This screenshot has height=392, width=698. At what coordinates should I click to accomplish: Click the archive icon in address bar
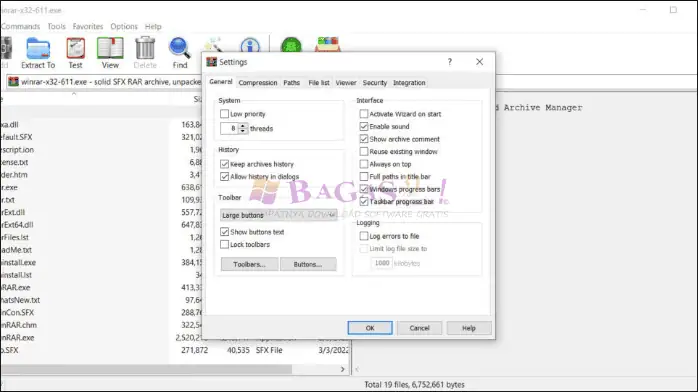coord(13,82)
